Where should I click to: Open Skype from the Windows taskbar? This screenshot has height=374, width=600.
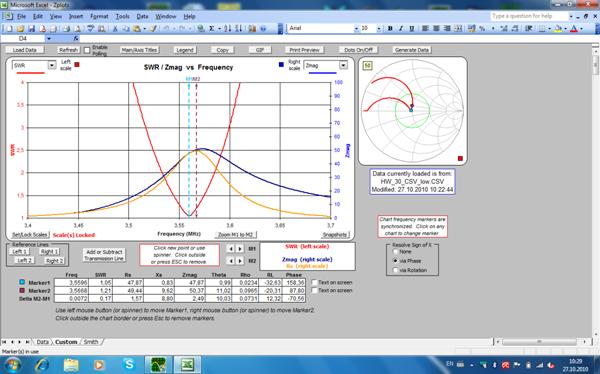pos(129,364)
